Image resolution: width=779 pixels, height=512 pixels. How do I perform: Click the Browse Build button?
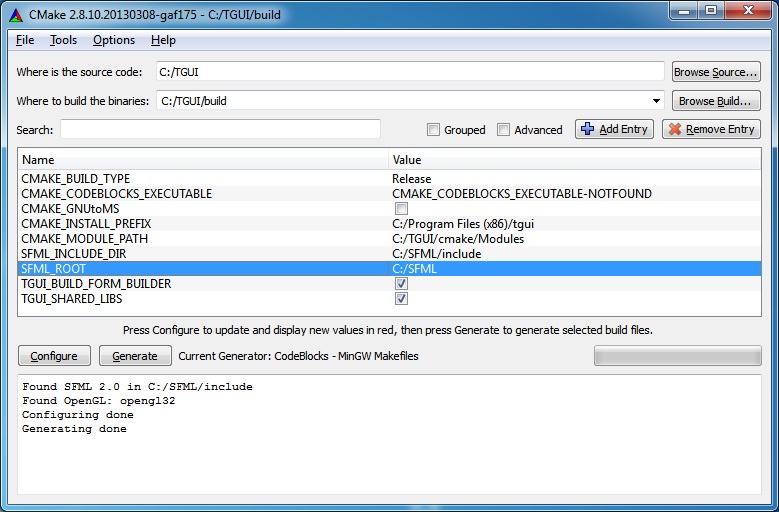[x=716, y=101]
